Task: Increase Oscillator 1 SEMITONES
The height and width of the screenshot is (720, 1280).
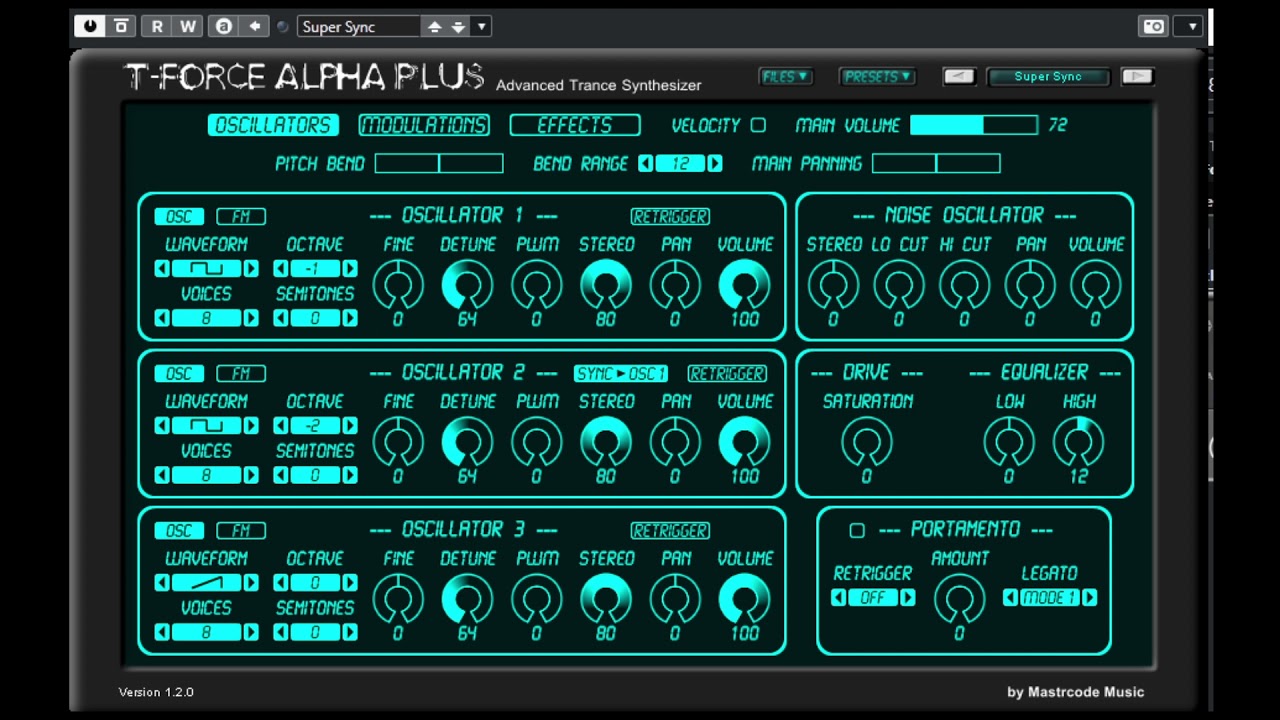Action: pyautogui.click(x=350, y=318)
